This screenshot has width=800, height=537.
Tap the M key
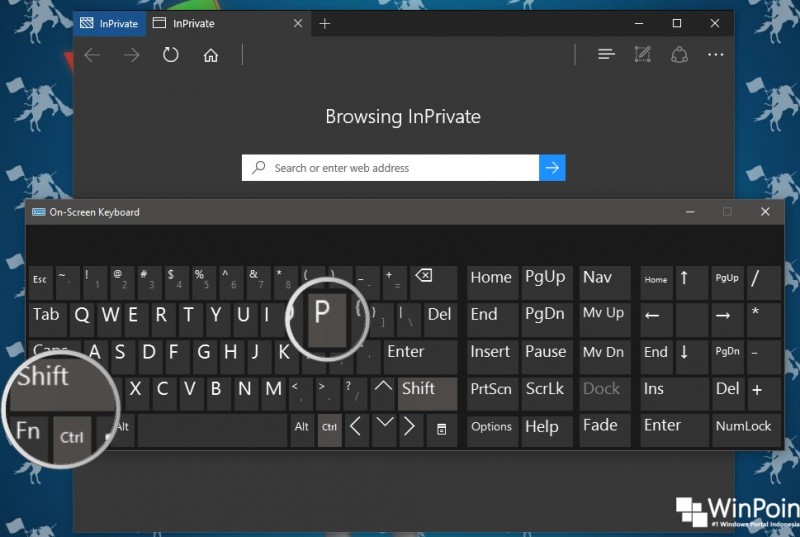(x=274, y=394)
